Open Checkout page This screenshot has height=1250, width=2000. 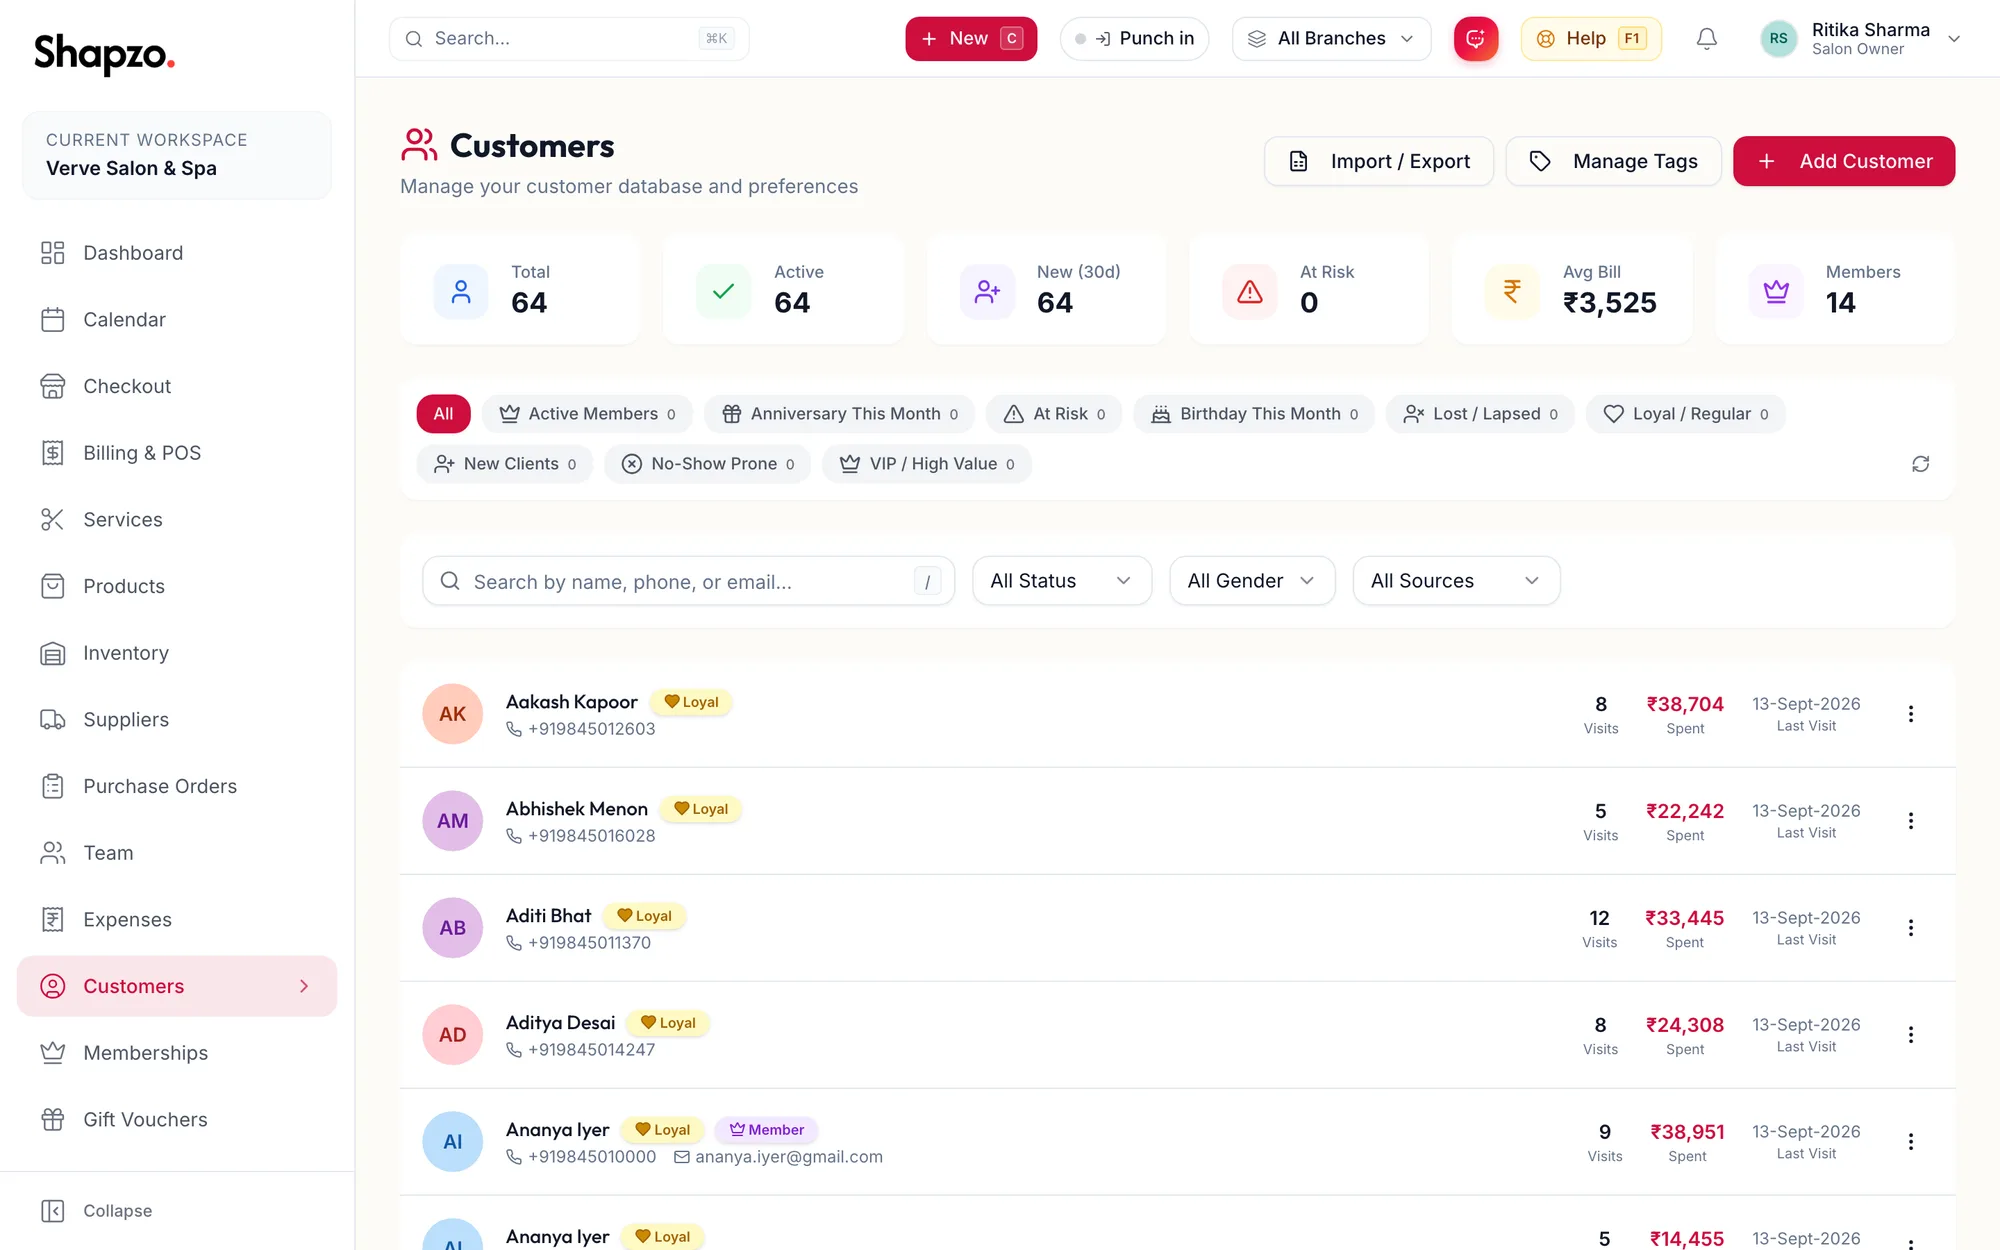pos(177,386)
